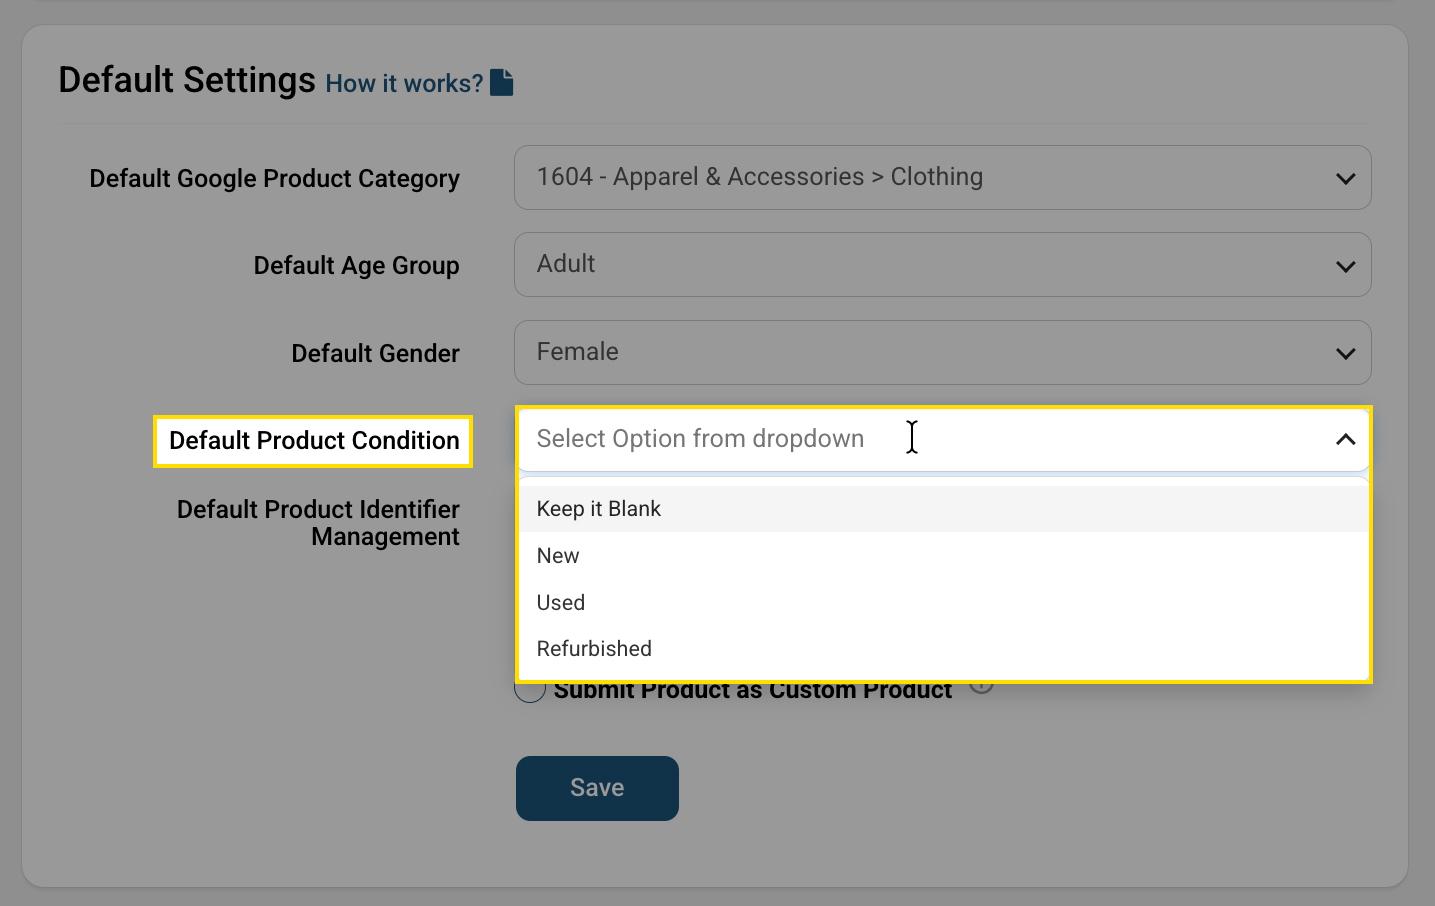Click the Default Age Group label
The width and height of the screenshot is (1435, 906).
coord(356,266)
